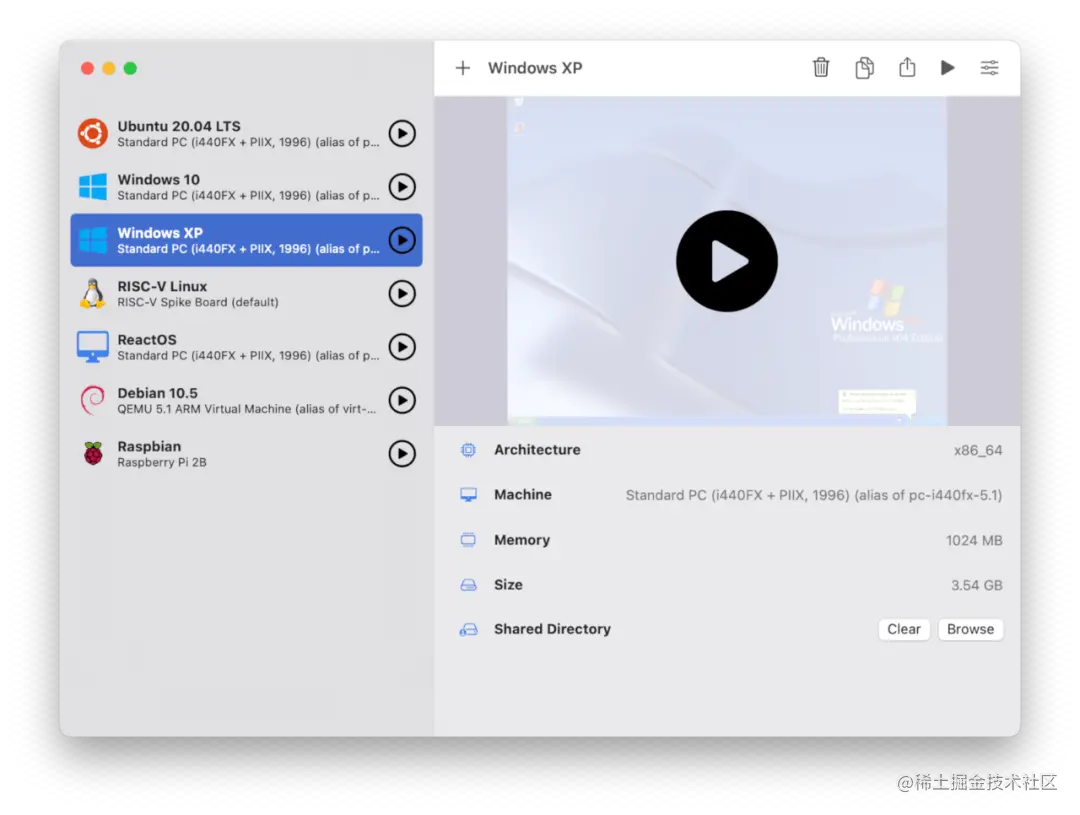Run VM with the toolbar play icon

(948, 68)
